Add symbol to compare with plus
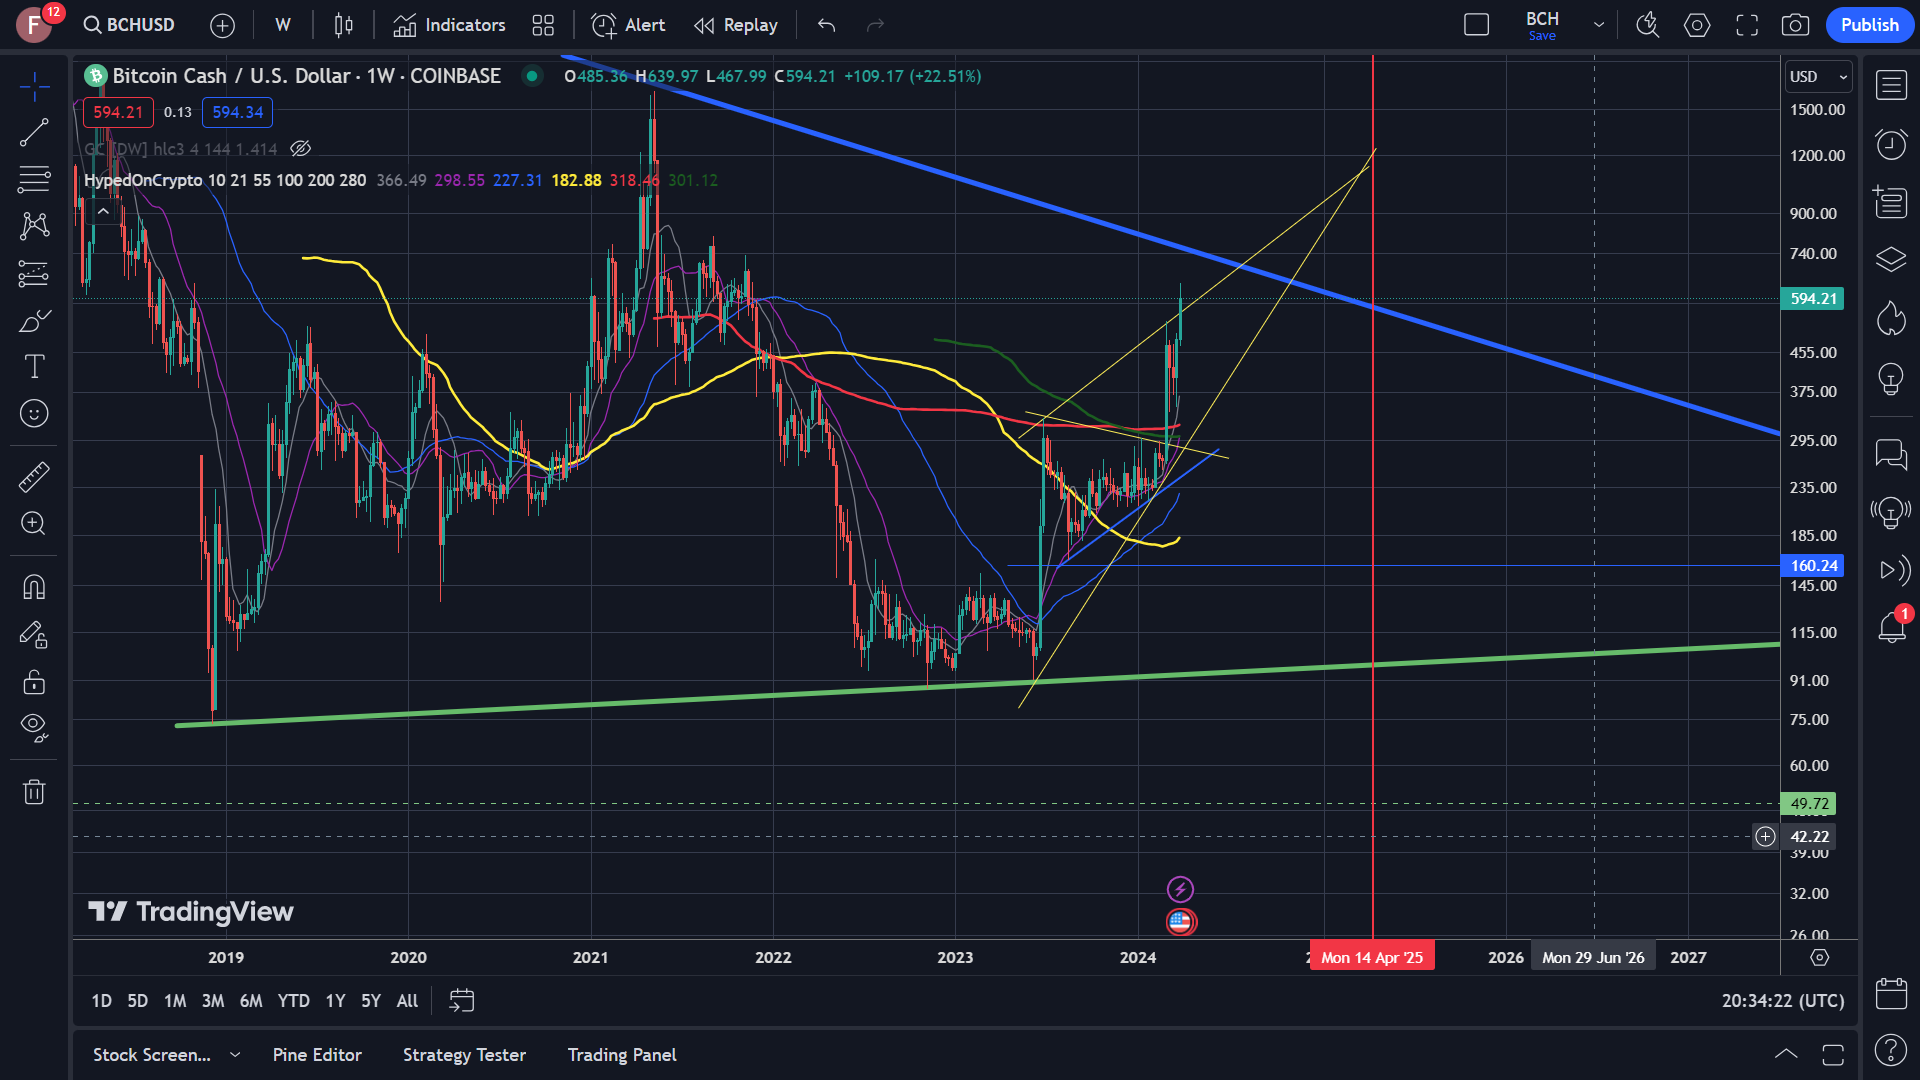 click(222, 25)
